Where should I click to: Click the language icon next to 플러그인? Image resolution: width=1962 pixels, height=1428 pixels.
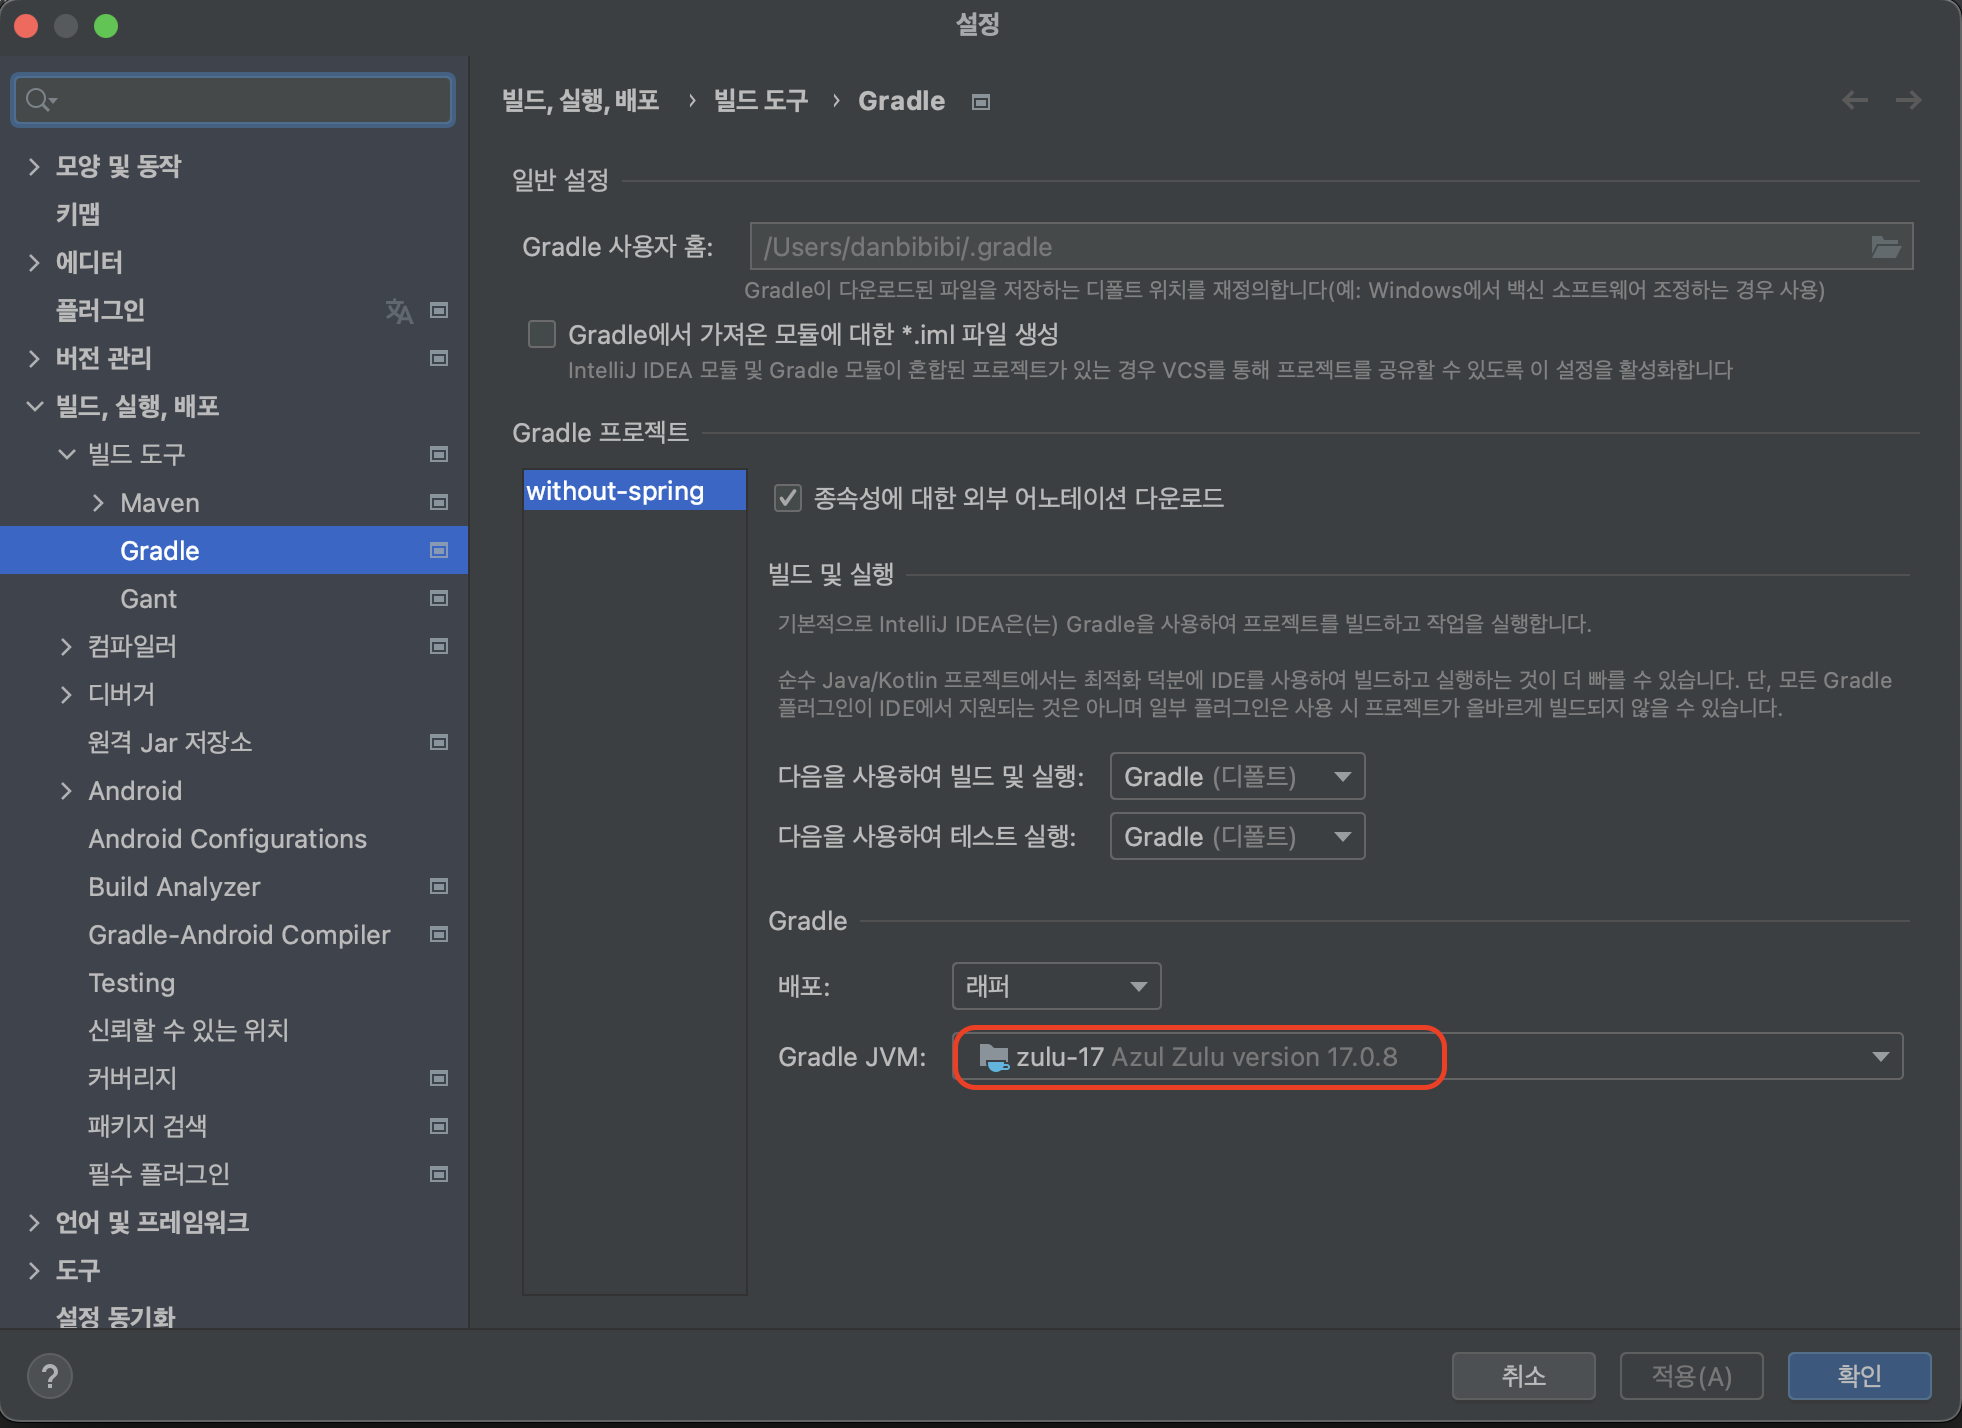coord(399,311)
